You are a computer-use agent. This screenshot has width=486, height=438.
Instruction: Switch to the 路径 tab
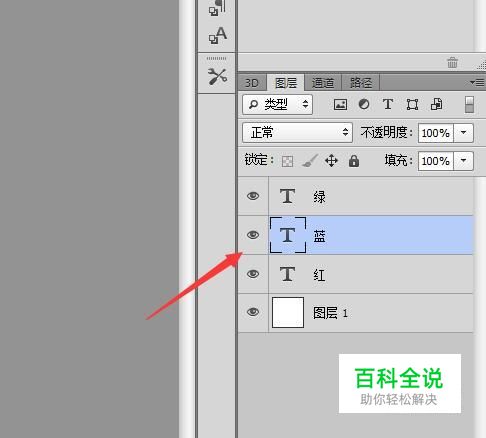[x=361, y=83]
